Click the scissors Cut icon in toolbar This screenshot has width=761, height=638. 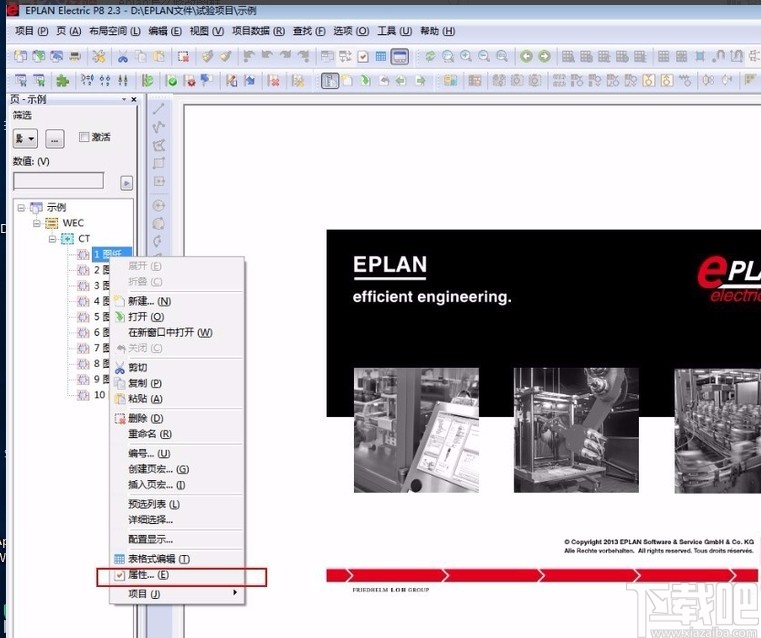[123, 57]
